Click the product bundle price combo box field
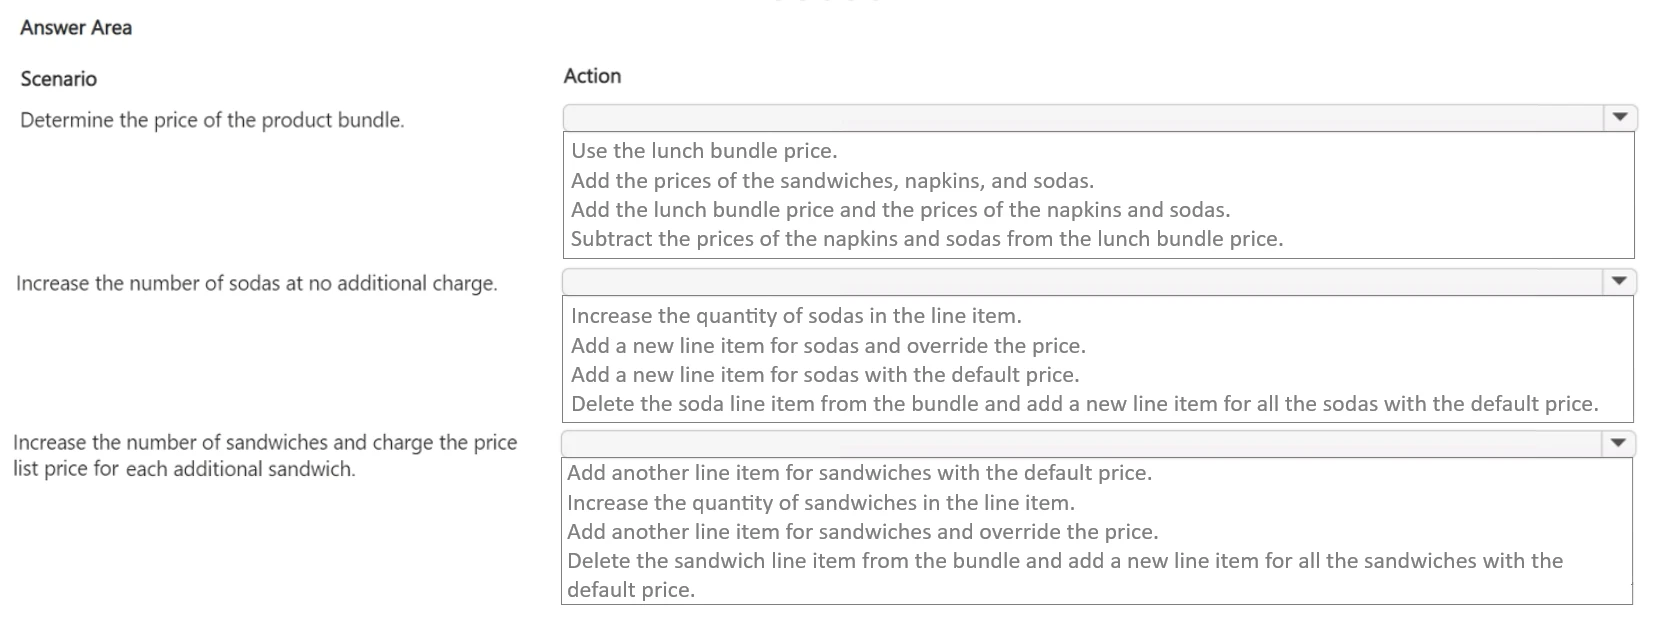 [x=1084, y=118]
